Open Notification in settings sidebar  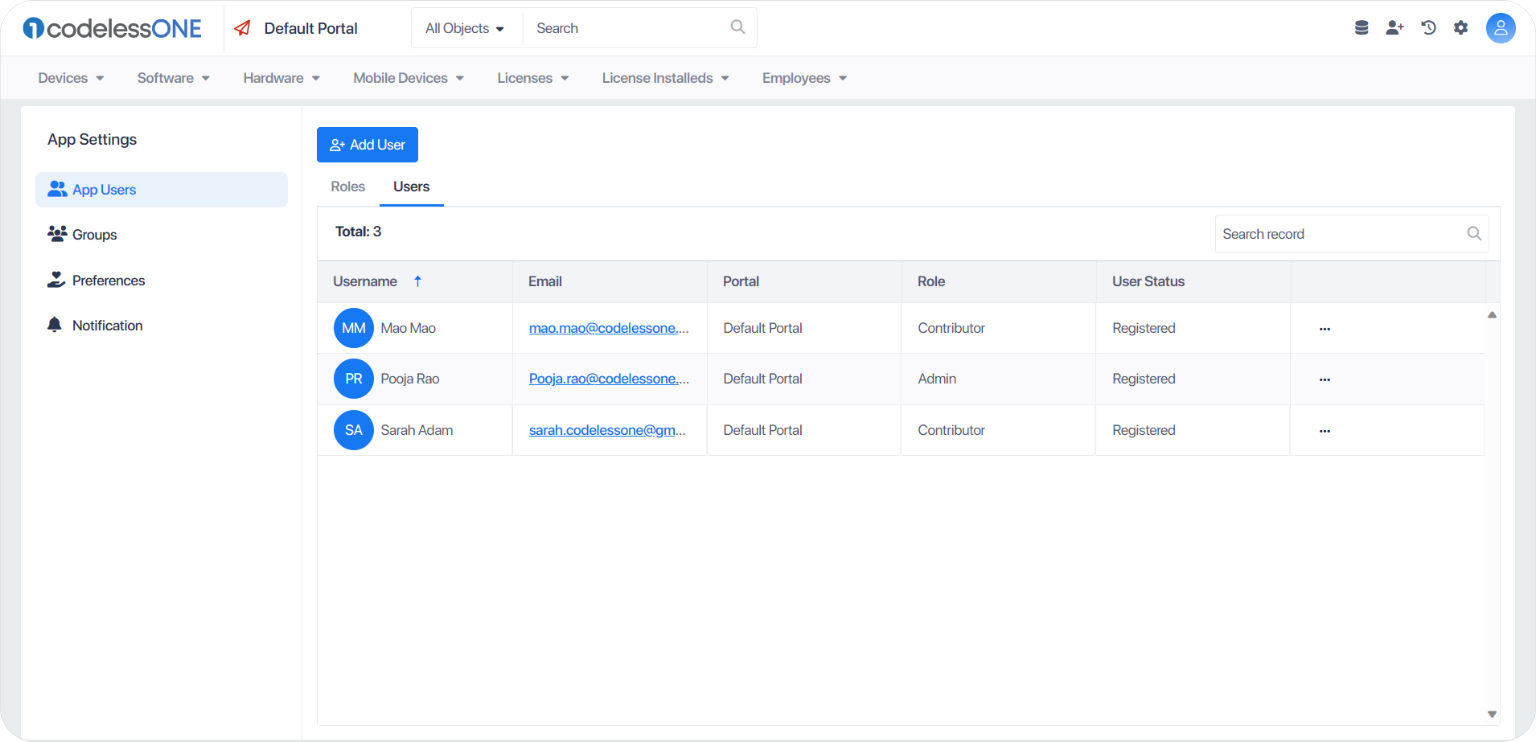point(161,326)
